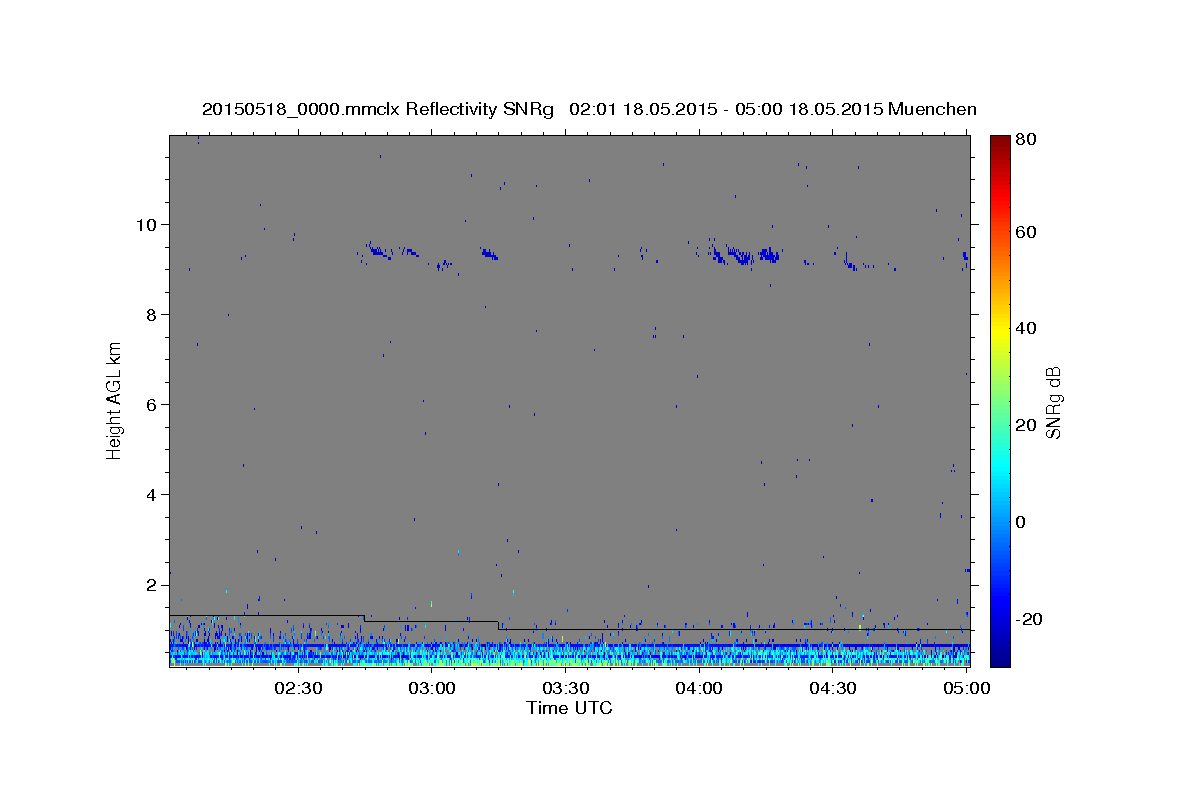This screenshot has height=800, width=1200.
Task: Click the cloud echo near 04:10 at 9 km
Action: click(742, 256)
